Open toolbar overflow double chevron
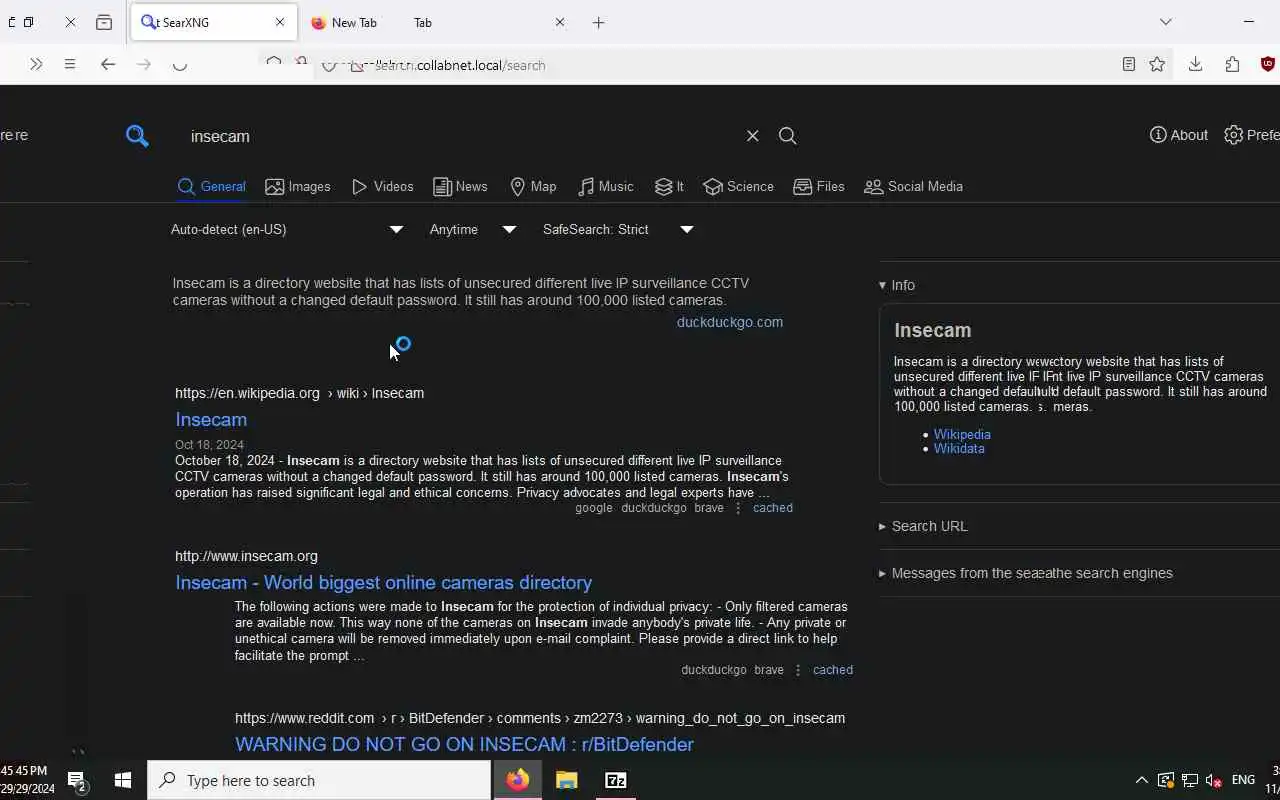Viewport: 1280px width, 800px height. (36, 64)
